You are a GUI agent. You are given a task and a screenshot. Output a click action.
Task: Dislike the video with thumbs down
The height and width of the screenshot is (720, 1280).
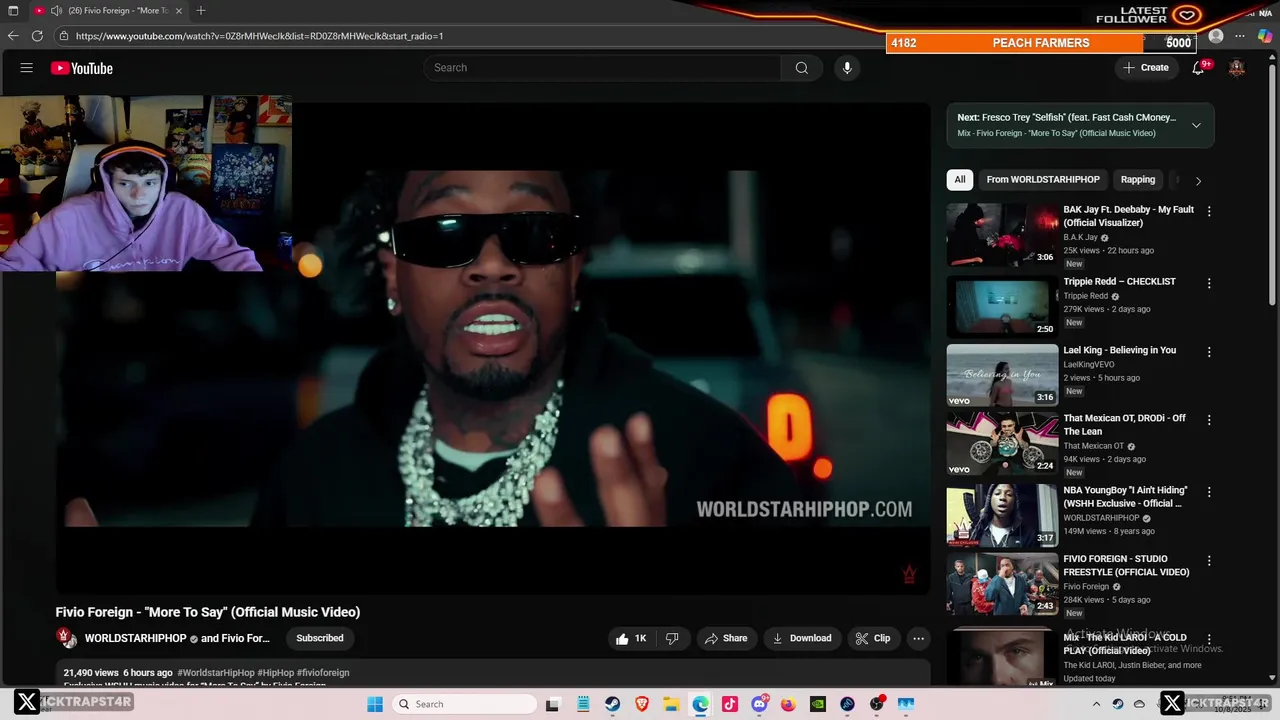point(672,638)
